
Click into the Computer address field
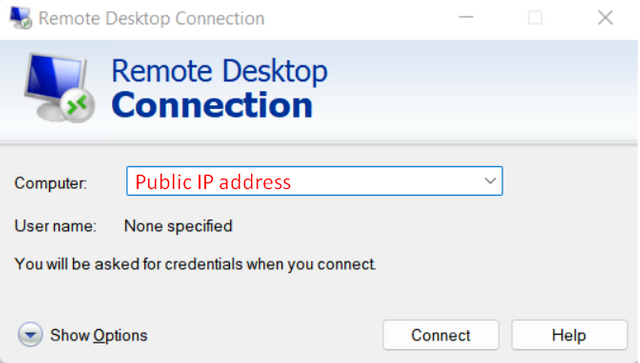314,181
